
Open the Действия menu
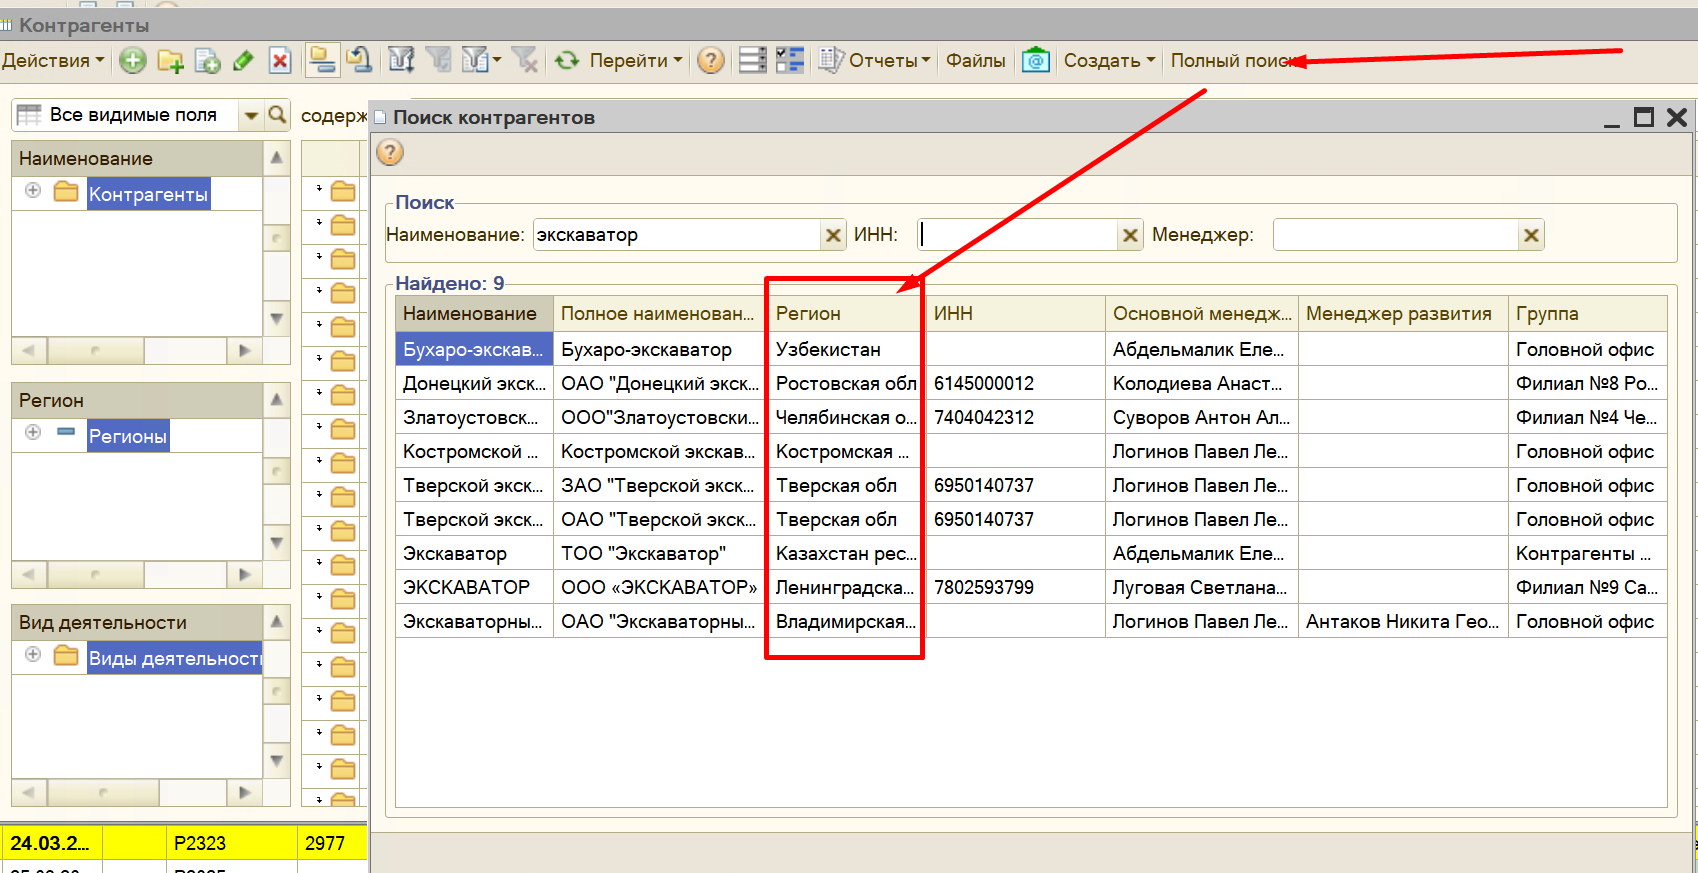click(53, 61)
